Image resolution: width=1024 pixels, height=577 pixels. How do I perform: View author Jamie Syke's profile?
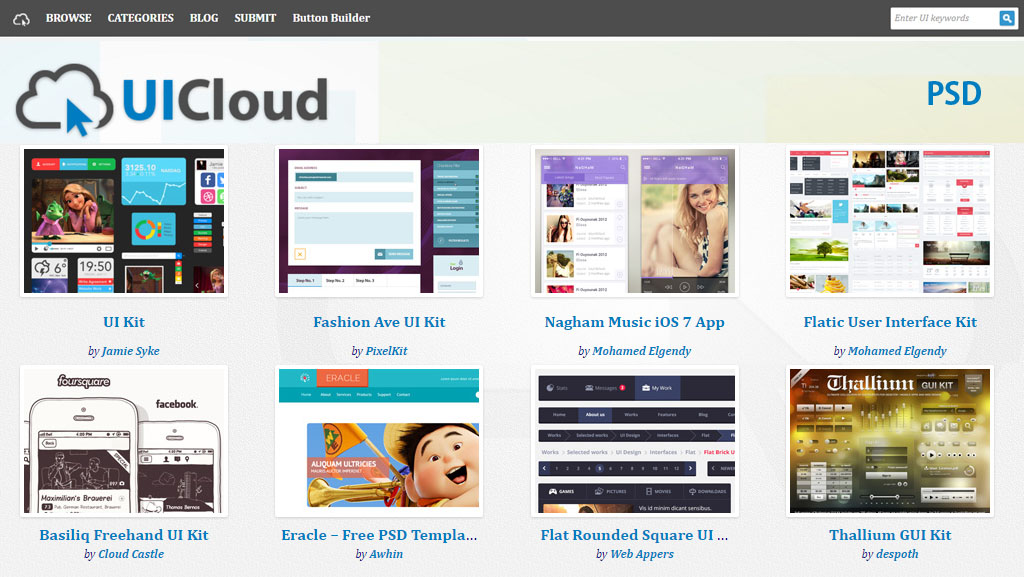coord(130,351)
